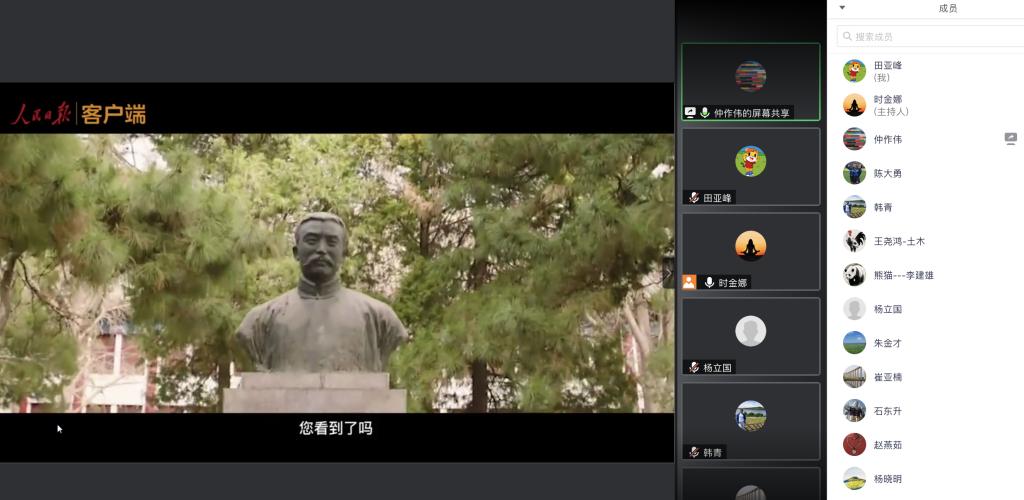Click the muted mic icon on 杨立国's tile
Viewport: 1024px width, 500px height.
pos(693,368)
